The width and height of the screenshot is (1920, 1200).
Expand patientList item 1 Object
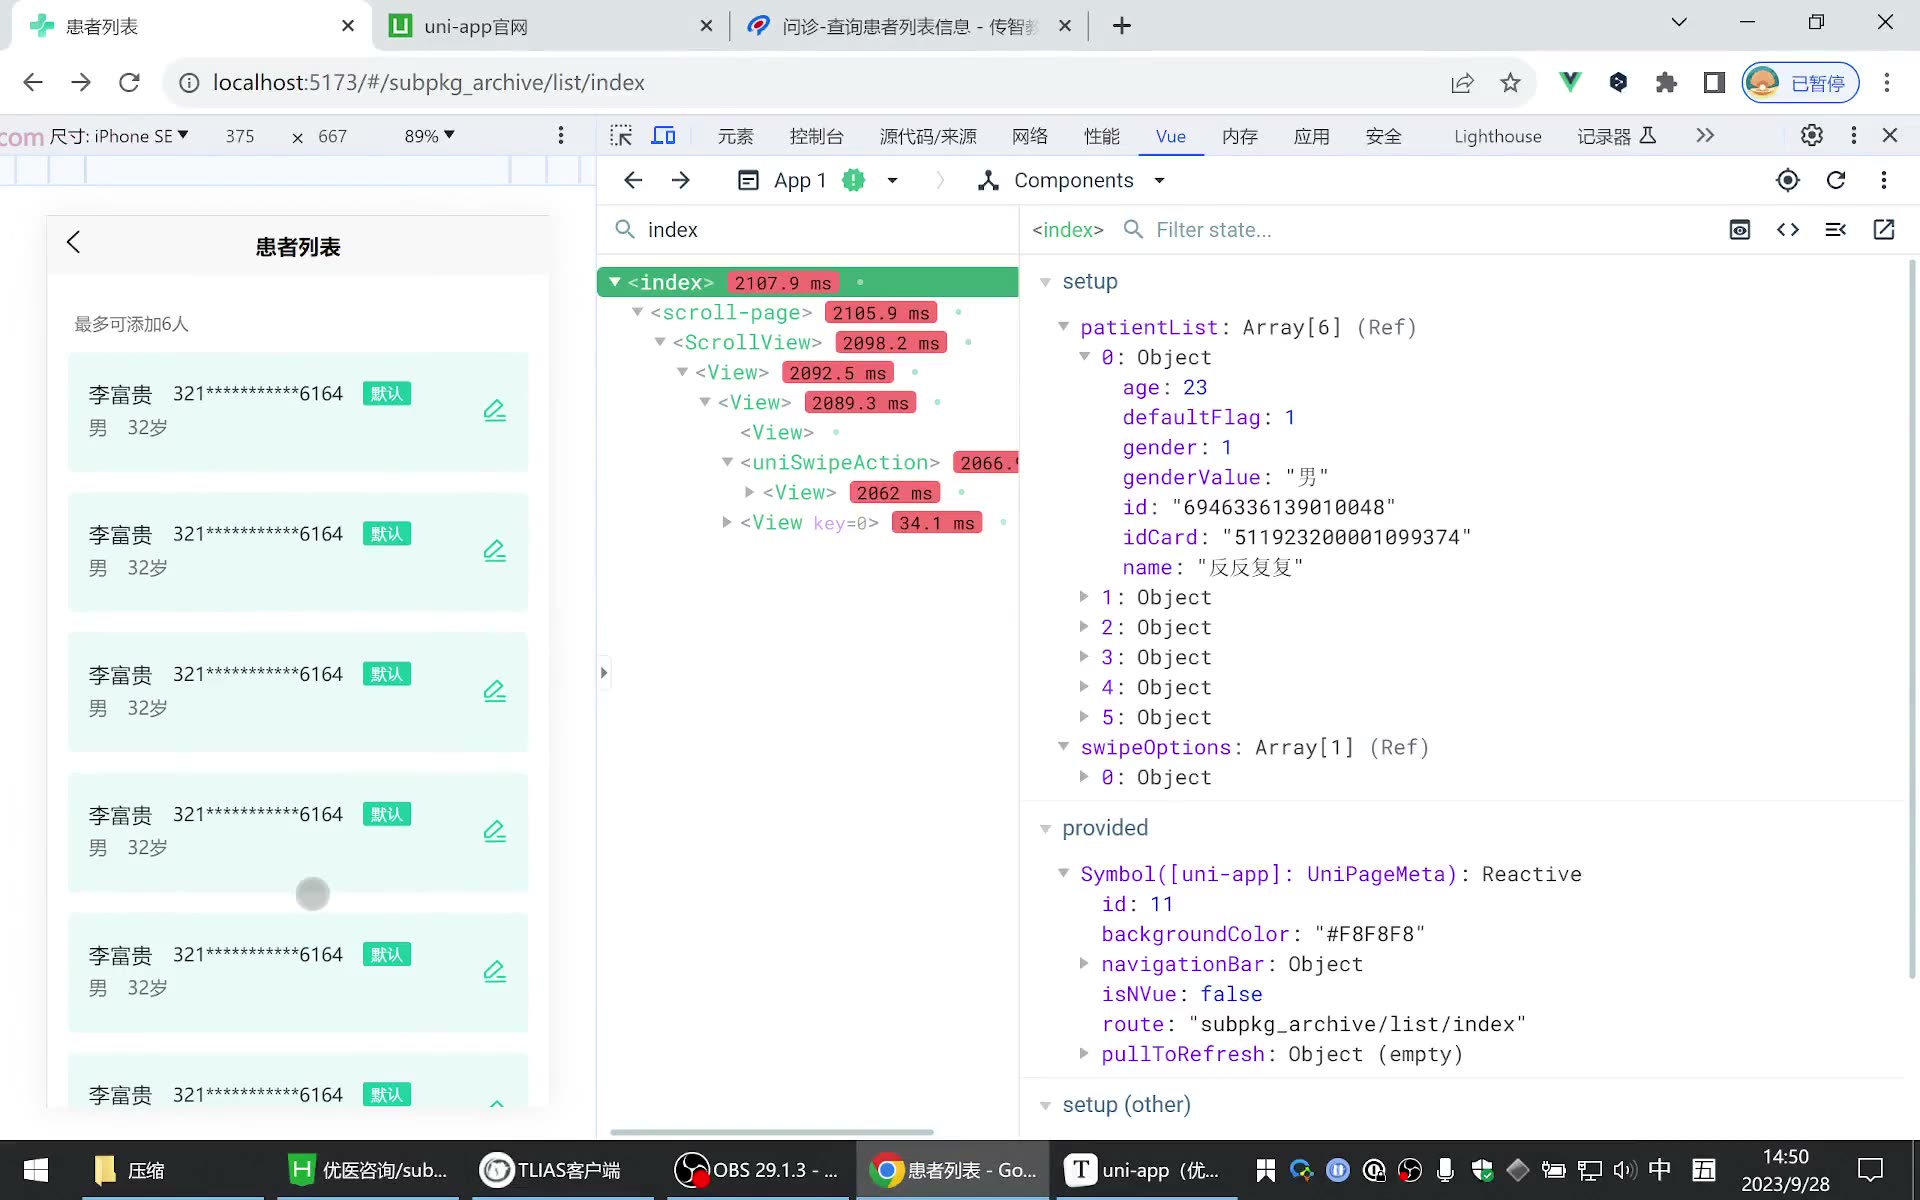click(x=1084, y=597)
